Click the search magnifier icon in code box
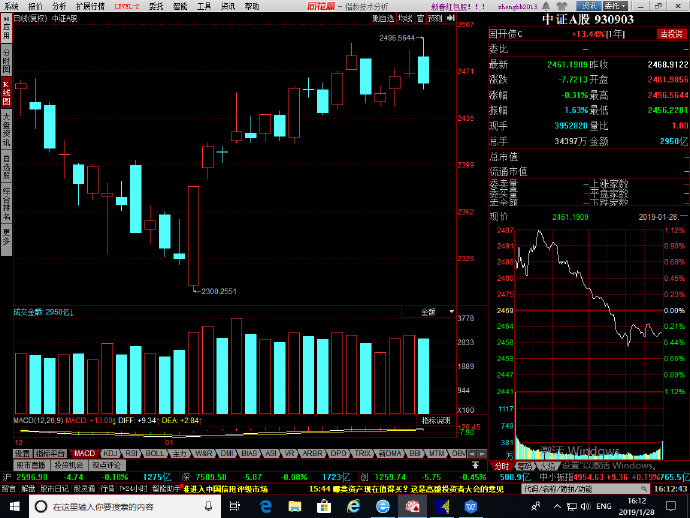Viewport: 690px width, 518px height. [x=644, y=489]
